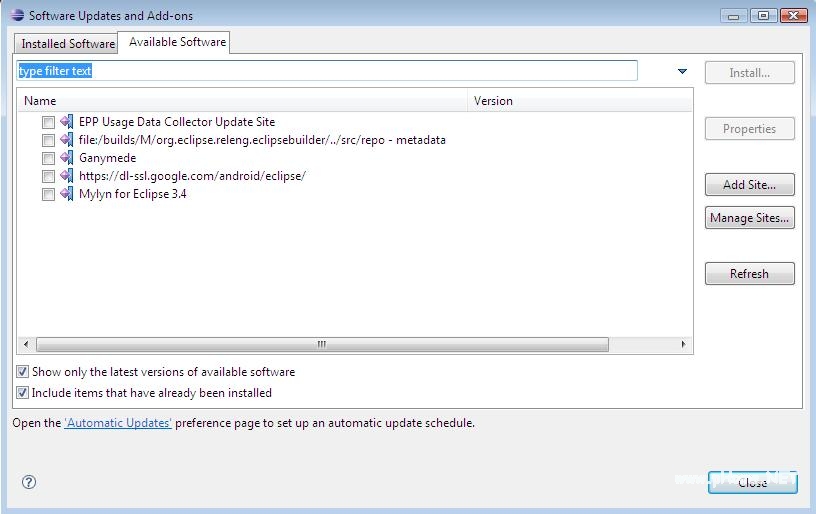Image resolution: width=816 pixels, height=514 pixels.
Task: Focus the type filter text field
Action: [x=327, y=71]
